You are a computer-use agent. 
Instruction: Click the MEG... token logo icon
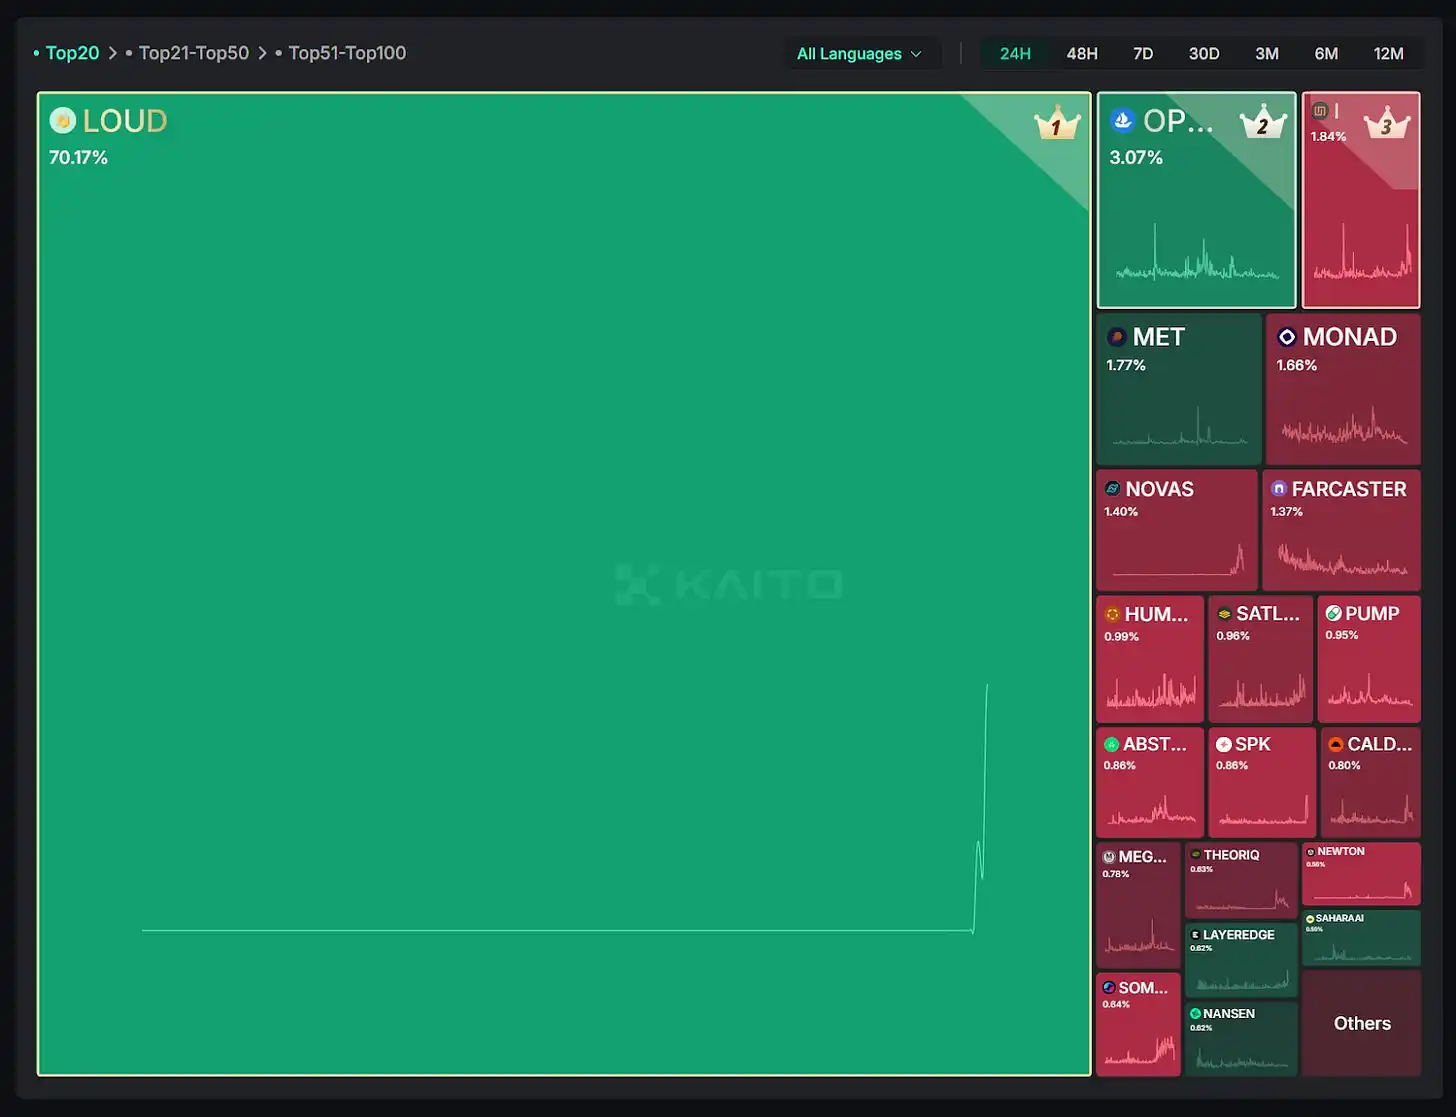coord(1109,857)
